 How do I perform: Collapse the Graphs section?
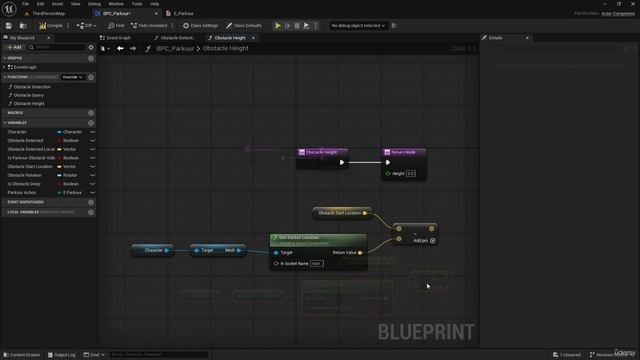(x=5, y=58)
